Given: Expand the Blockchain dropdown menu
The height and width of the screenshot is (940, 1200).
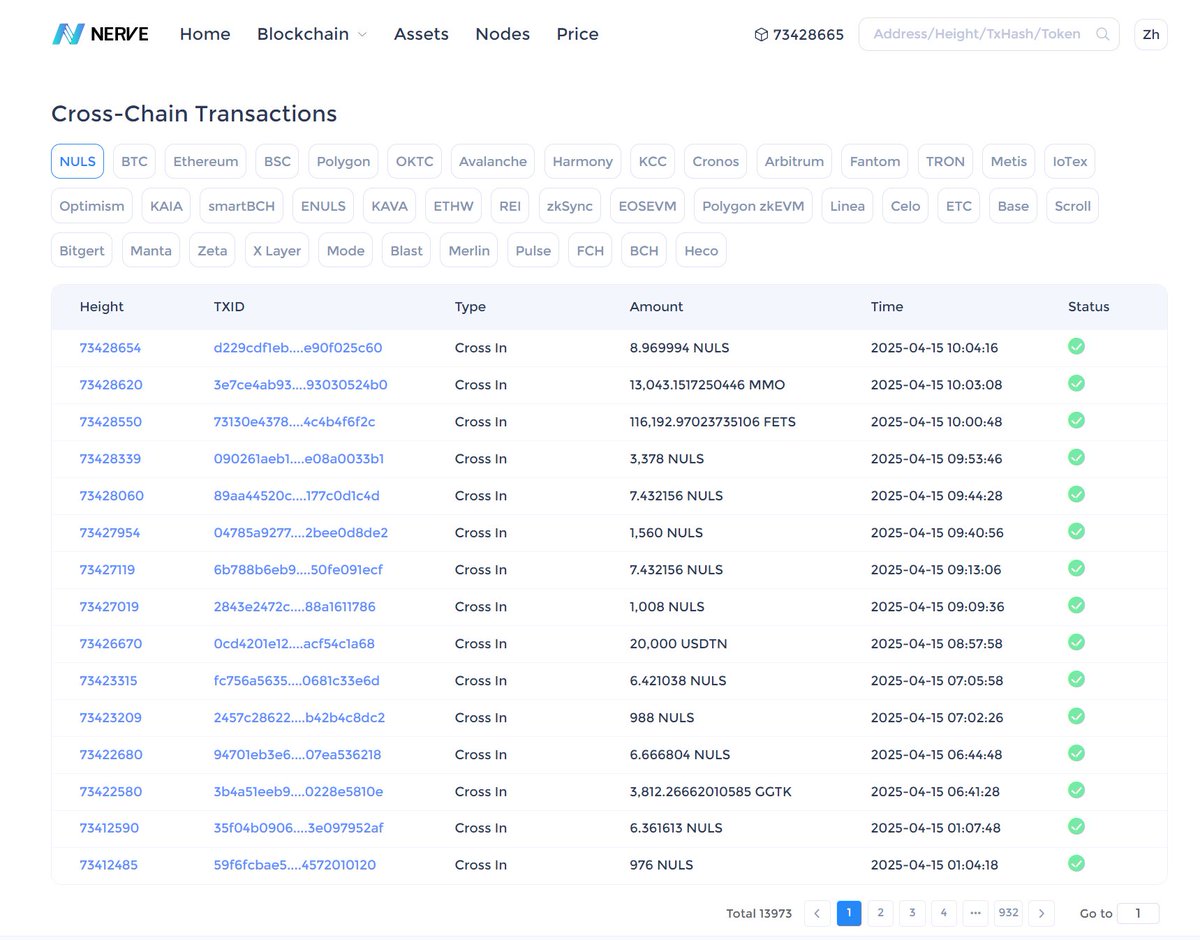Looking at the screenshot, I should pos(312,34).
